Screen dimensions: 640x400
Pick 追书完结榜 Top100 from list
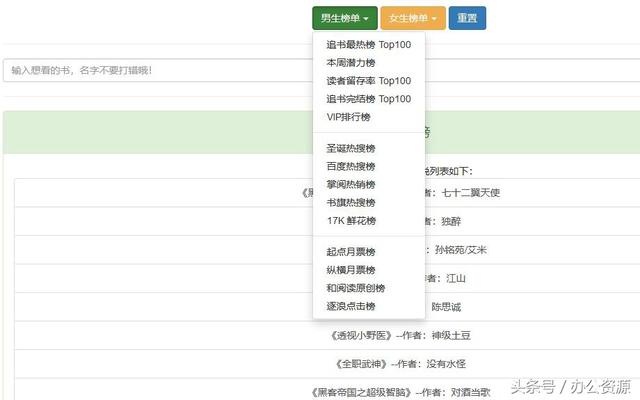click(368, 99)
